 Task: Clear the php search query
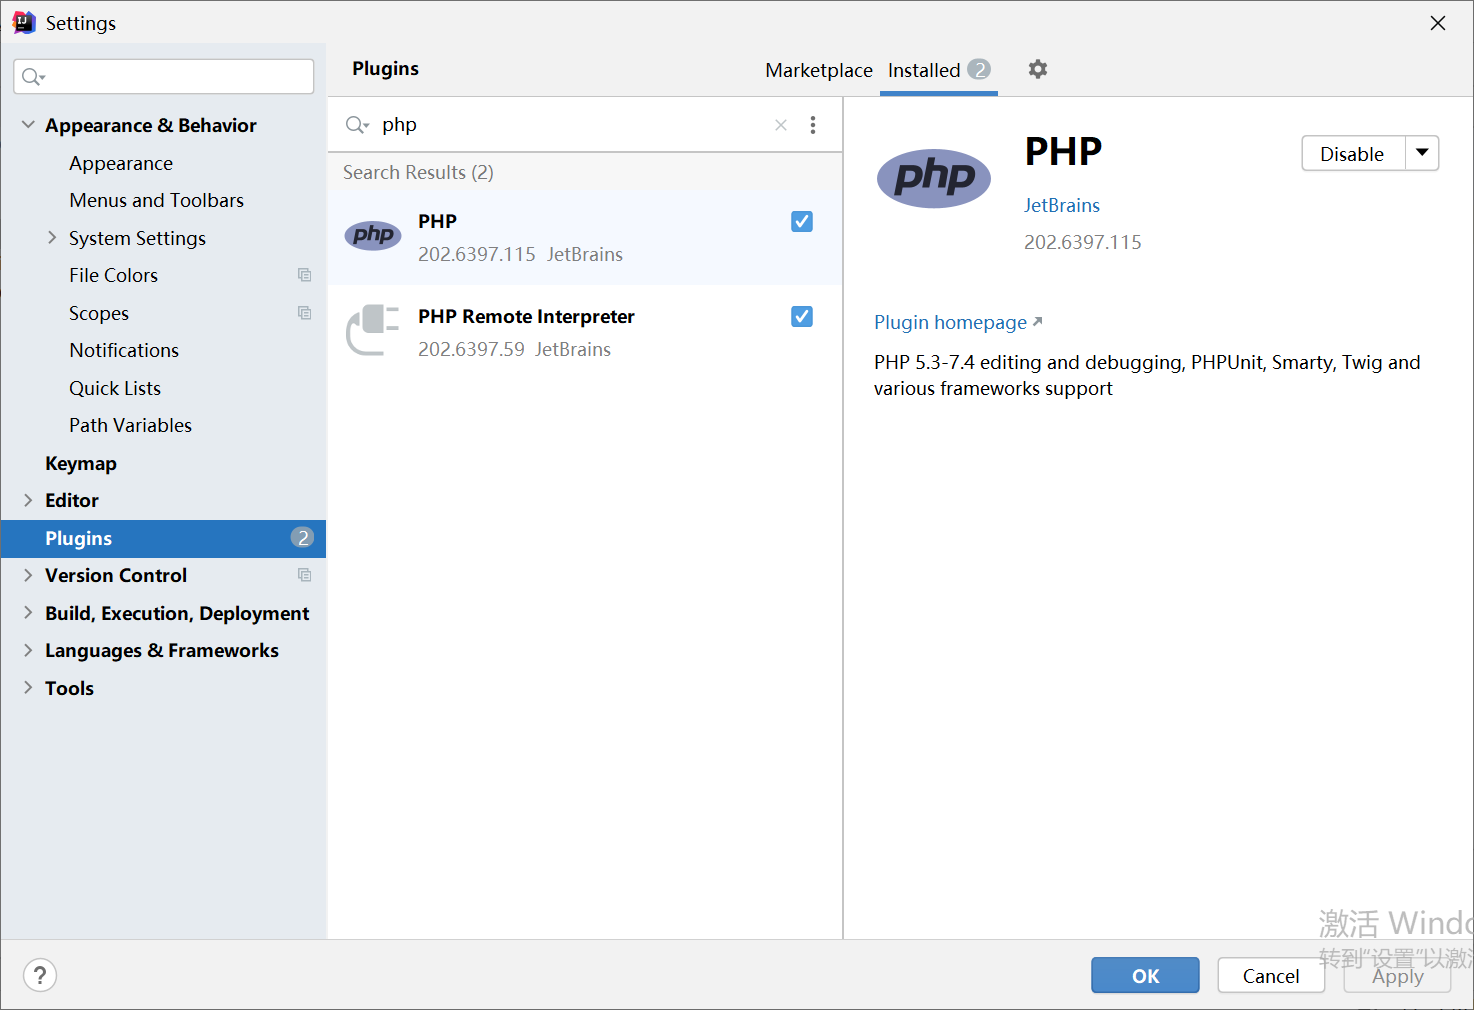[780, 124]
